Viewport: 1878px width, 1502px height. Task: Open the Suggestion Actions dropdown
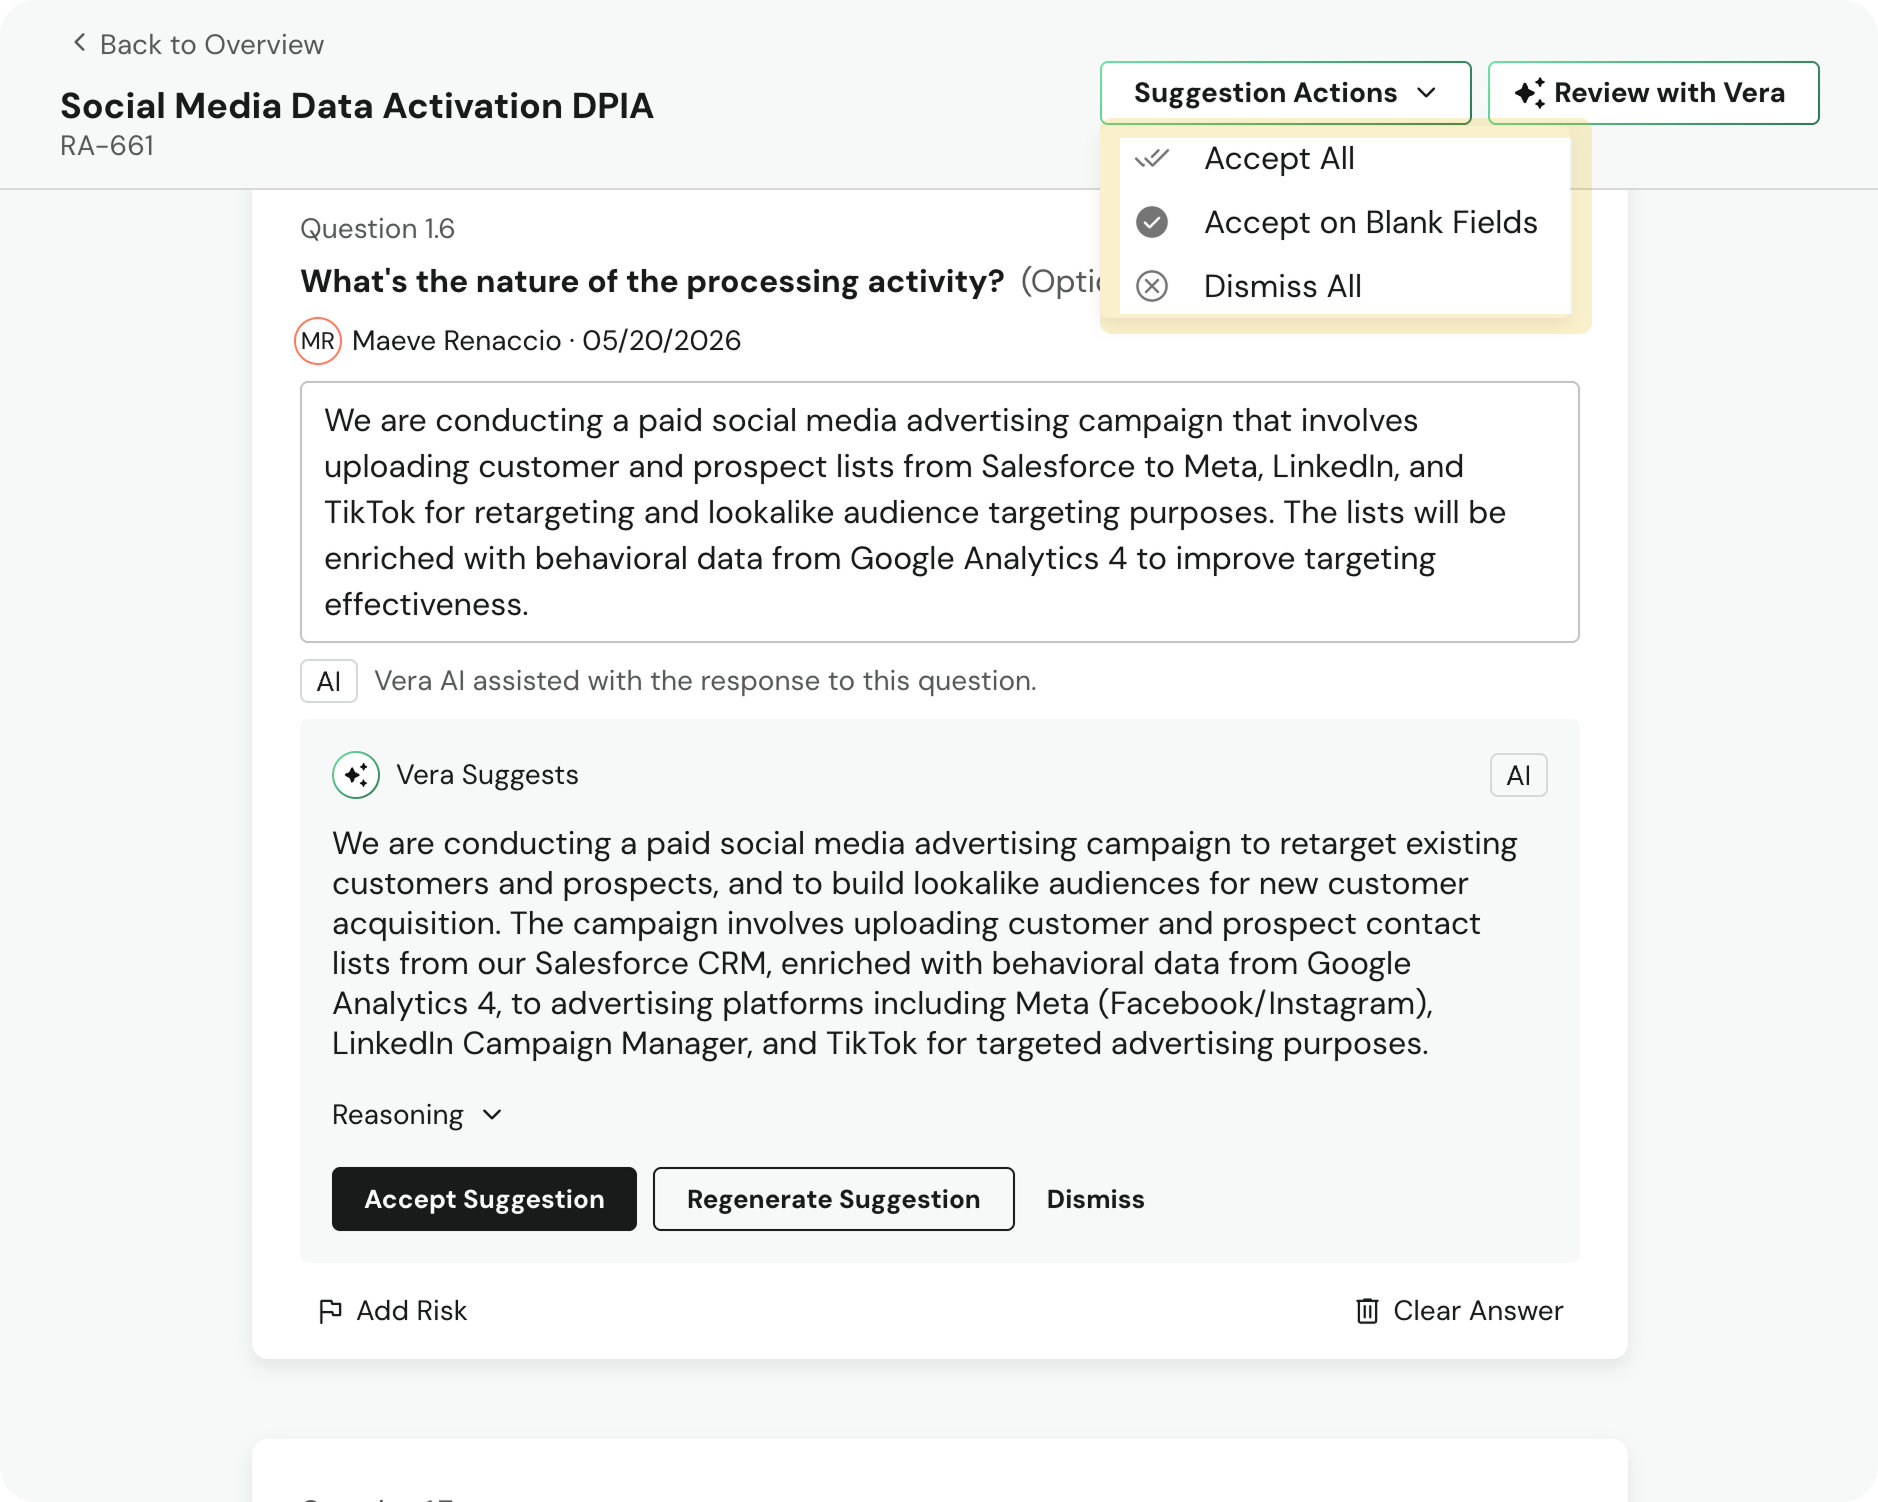point(1285,93)
